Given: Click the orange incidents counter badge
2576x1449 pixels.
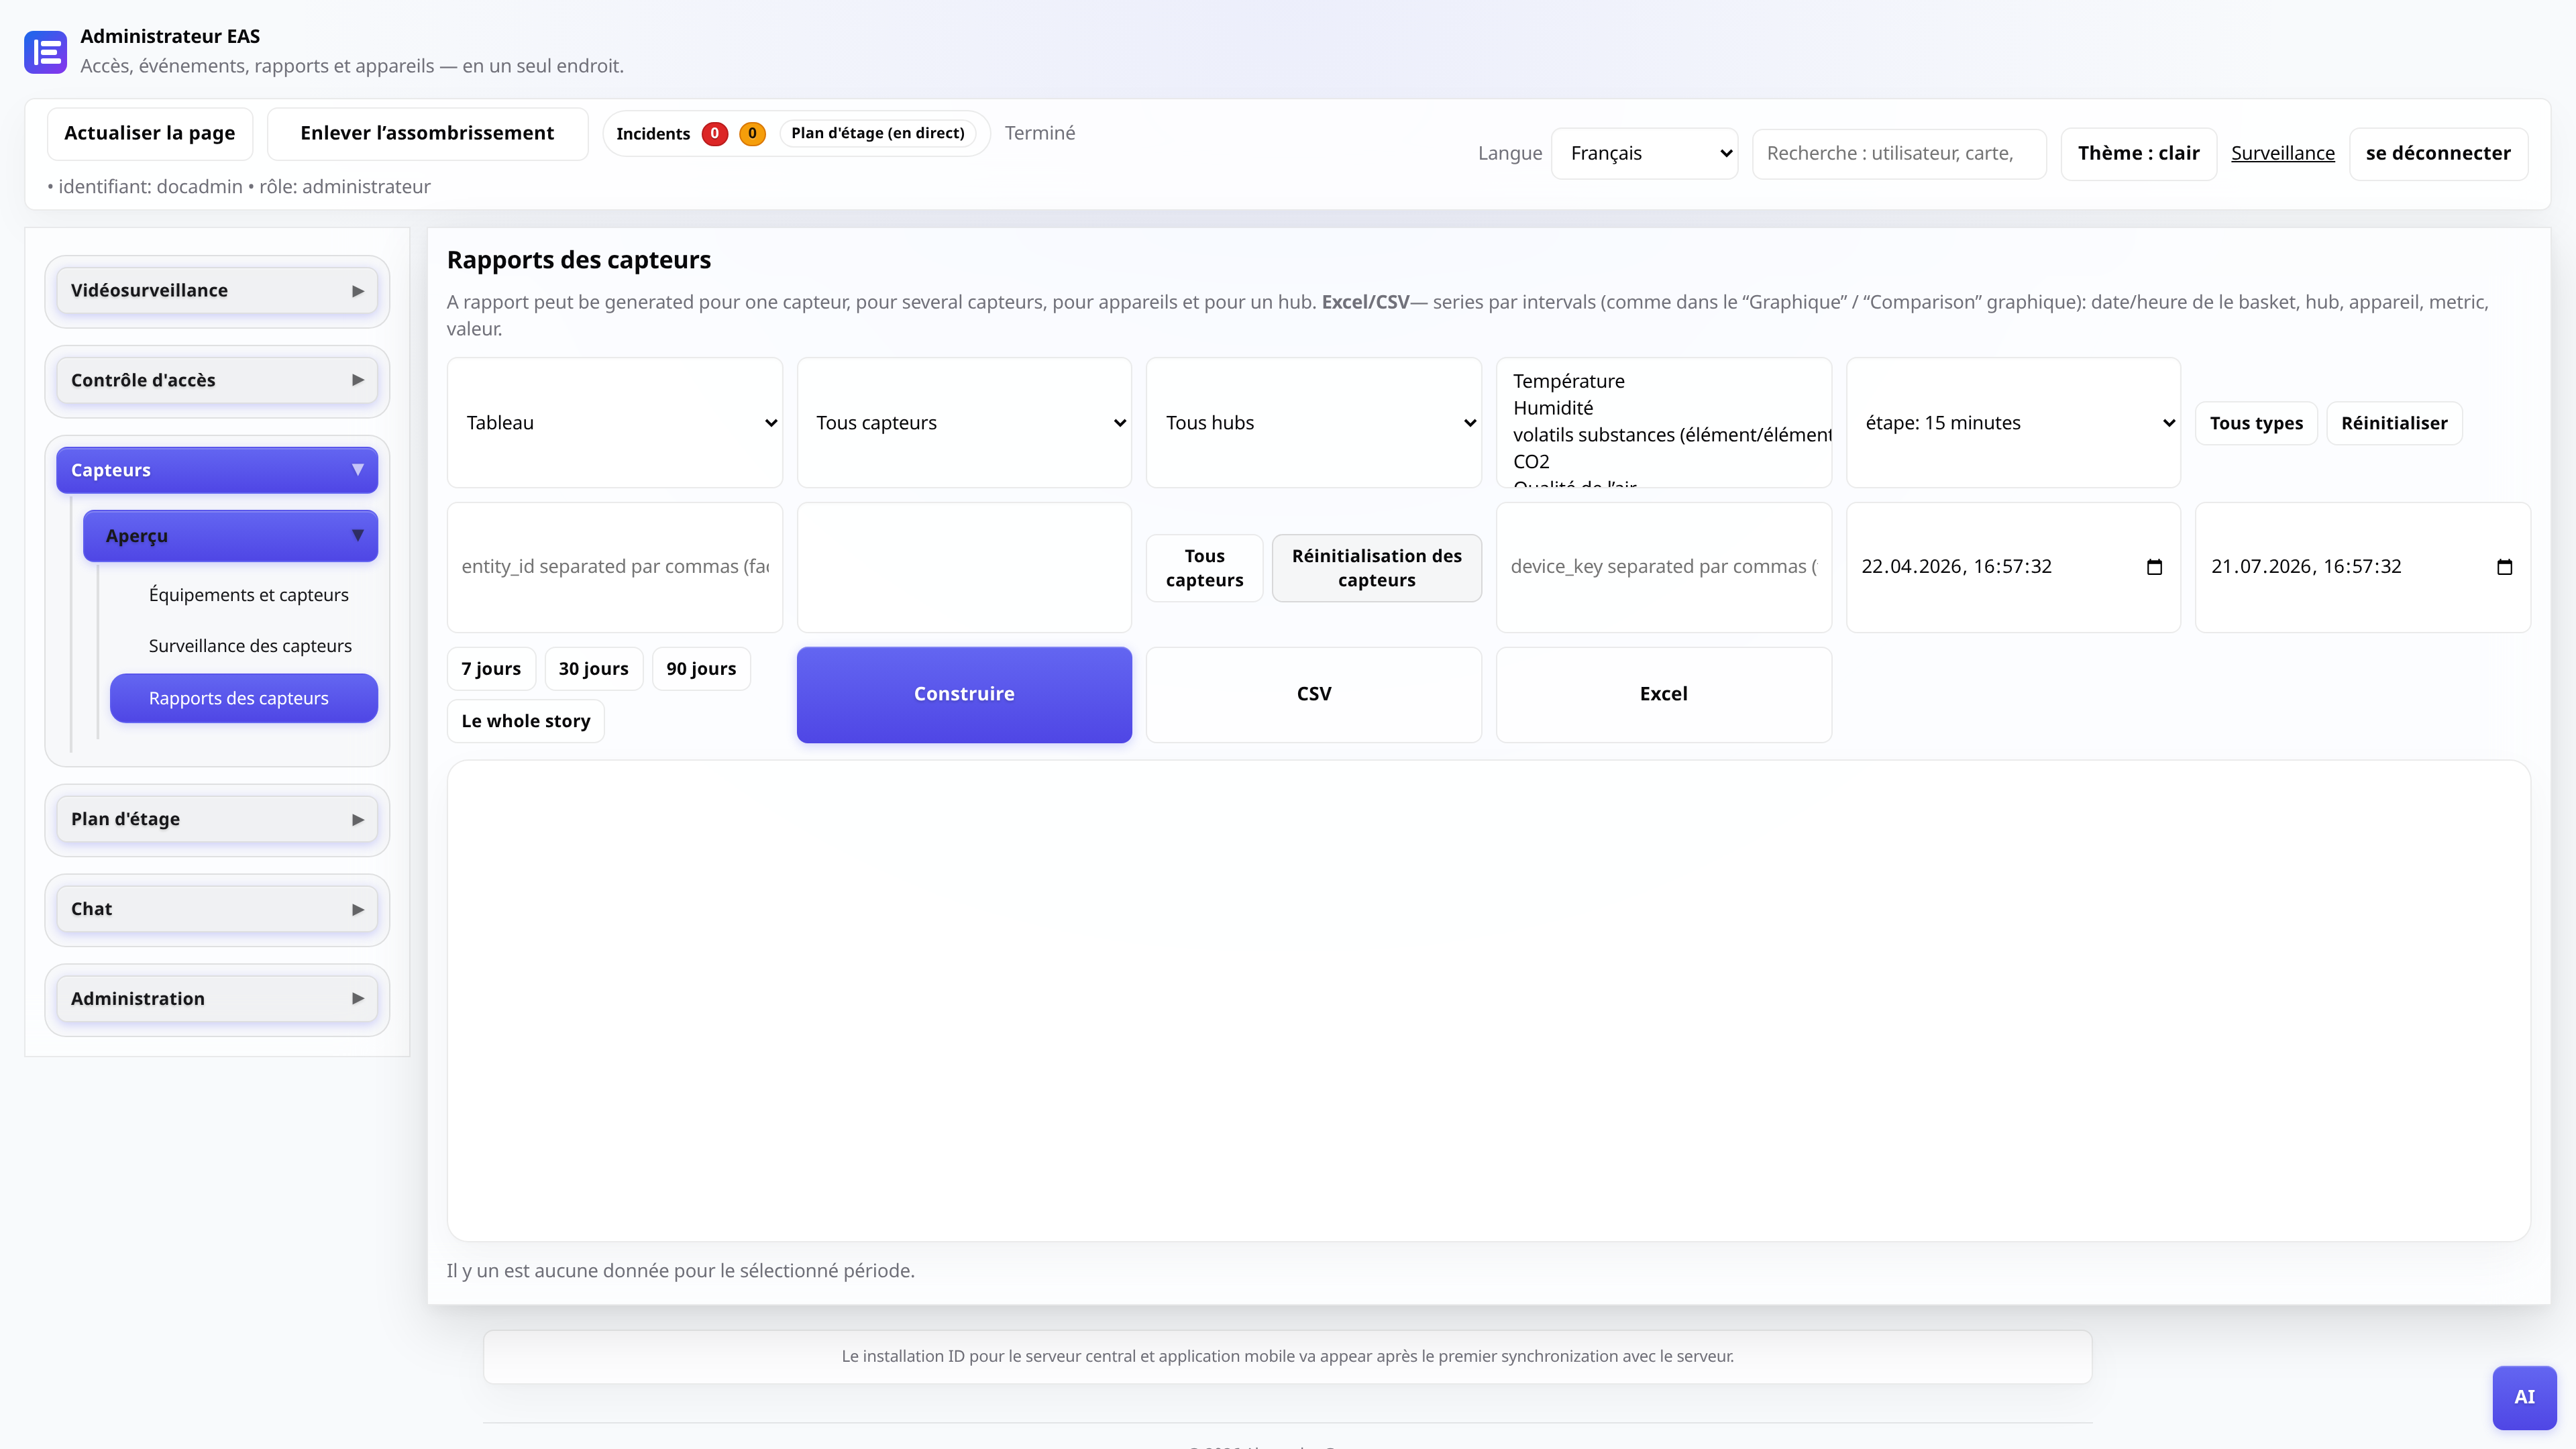Looking at the screenshot, I should click(752, 133).
